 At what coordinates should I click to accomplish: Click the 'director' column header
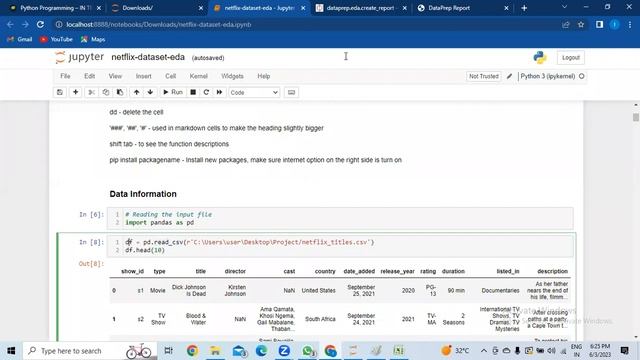(235, 271)
